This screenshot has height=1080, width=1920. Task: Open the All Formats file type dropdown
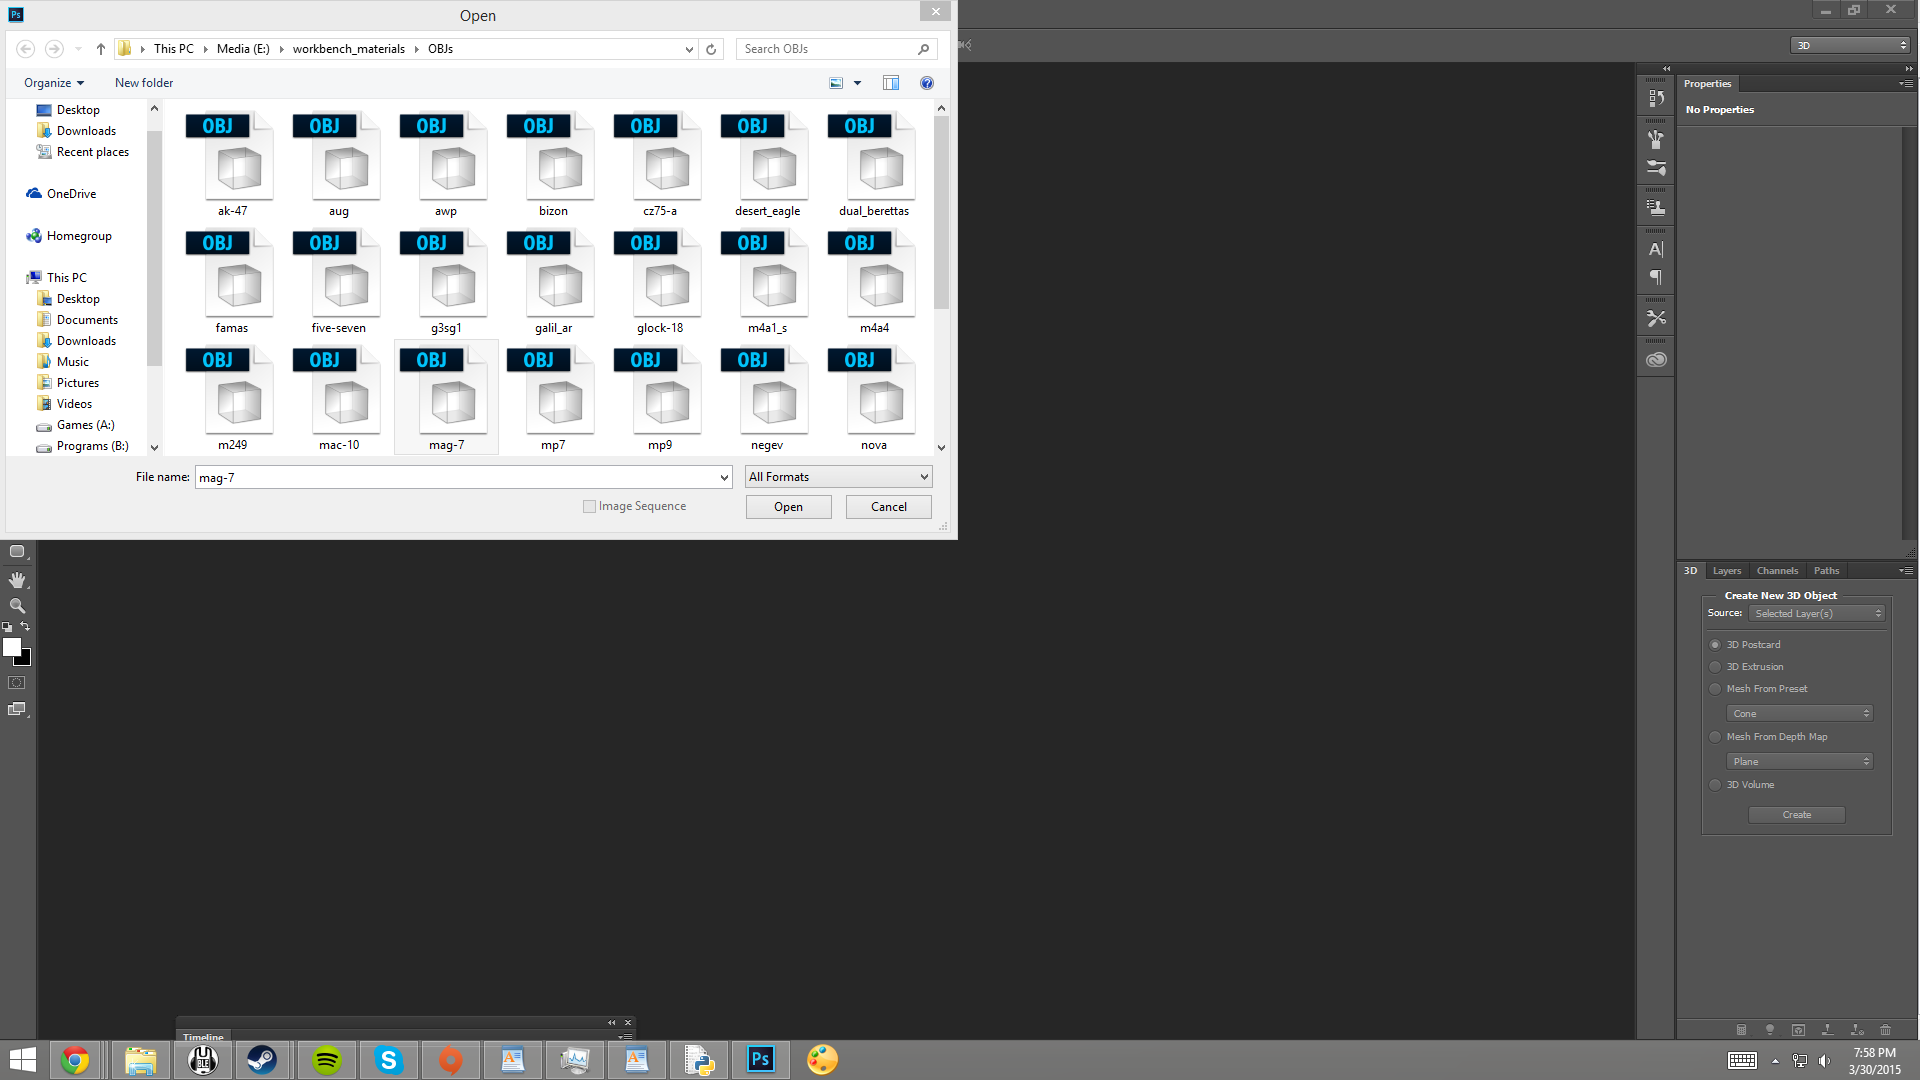pyautogui.click(x=838, y=477)
